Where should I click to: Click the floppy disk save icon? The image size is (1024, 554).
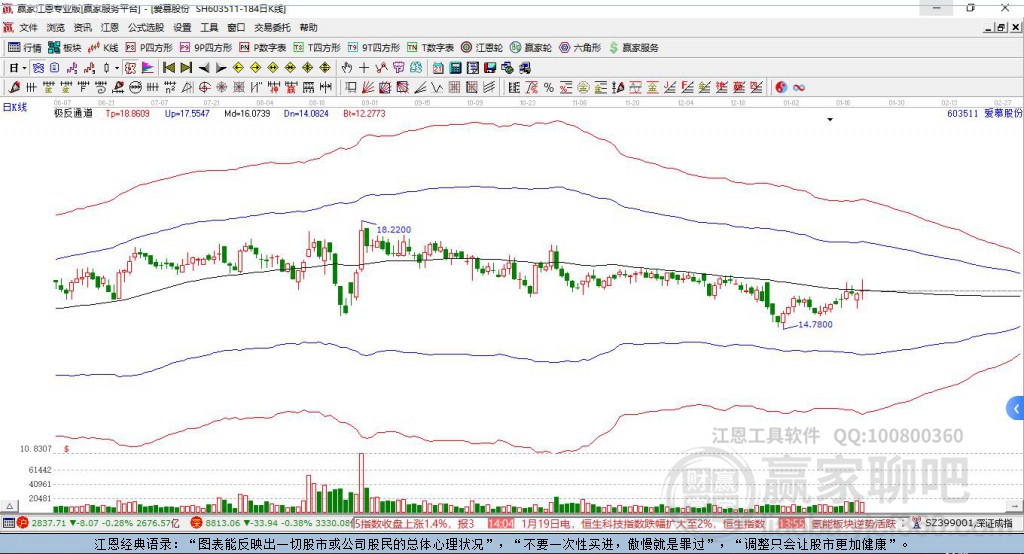pos(490,68)
